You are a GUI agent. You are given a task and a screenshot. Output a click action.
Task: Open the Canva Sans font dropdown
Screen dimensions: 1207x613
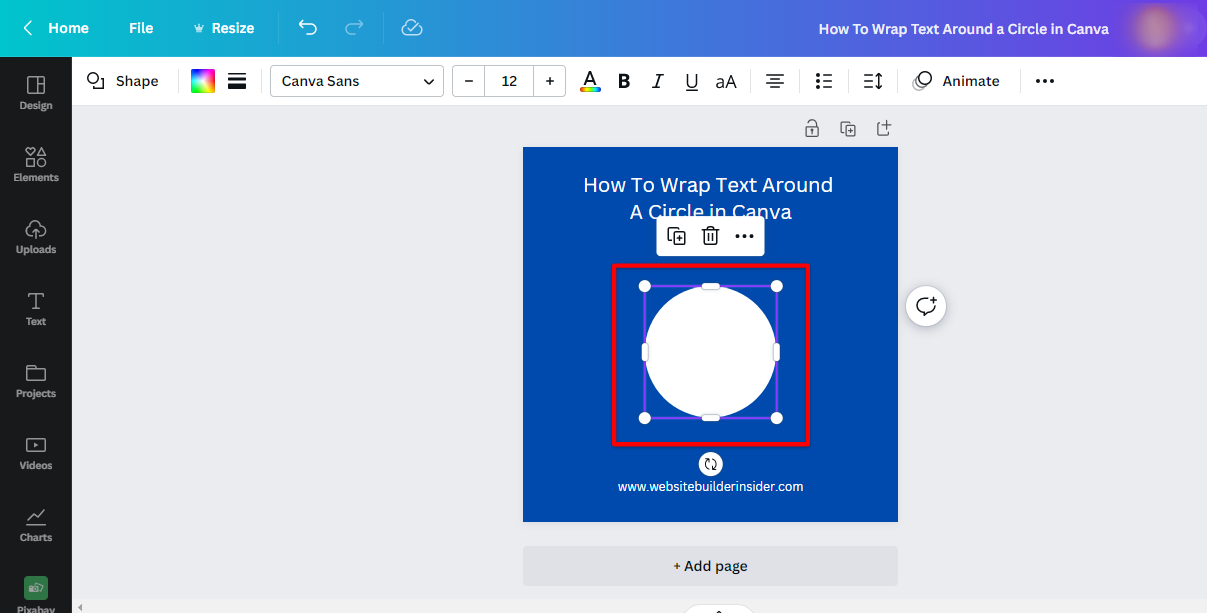point(357,81)
